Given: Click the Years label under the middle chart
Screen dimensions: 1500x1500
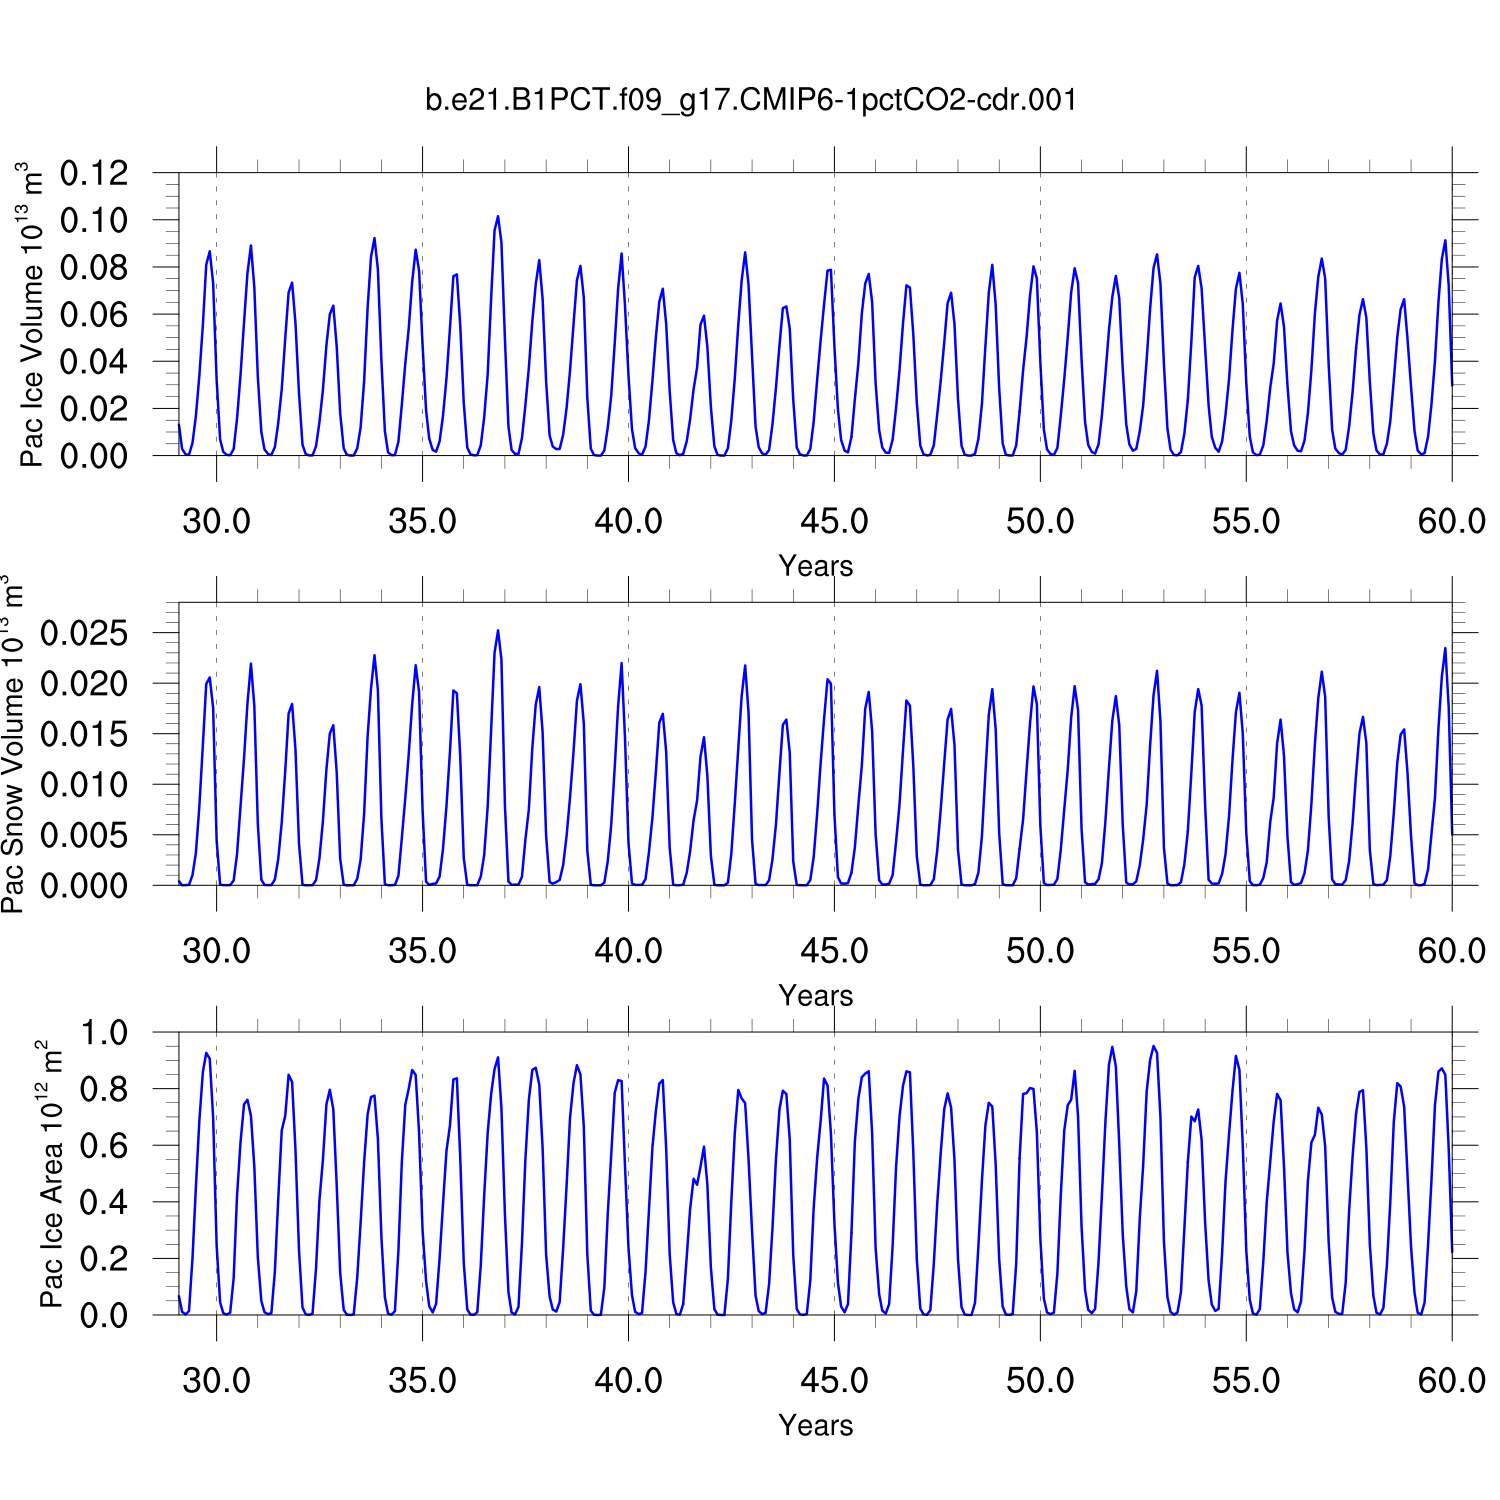Looking at the screenshot, I should (x=815, y=996).
